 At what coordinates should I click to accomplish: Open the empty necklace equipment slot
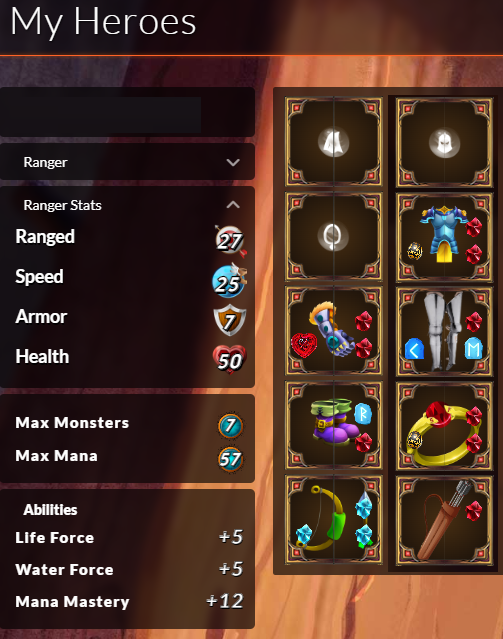pyautogui.click(x=333, y=236)
